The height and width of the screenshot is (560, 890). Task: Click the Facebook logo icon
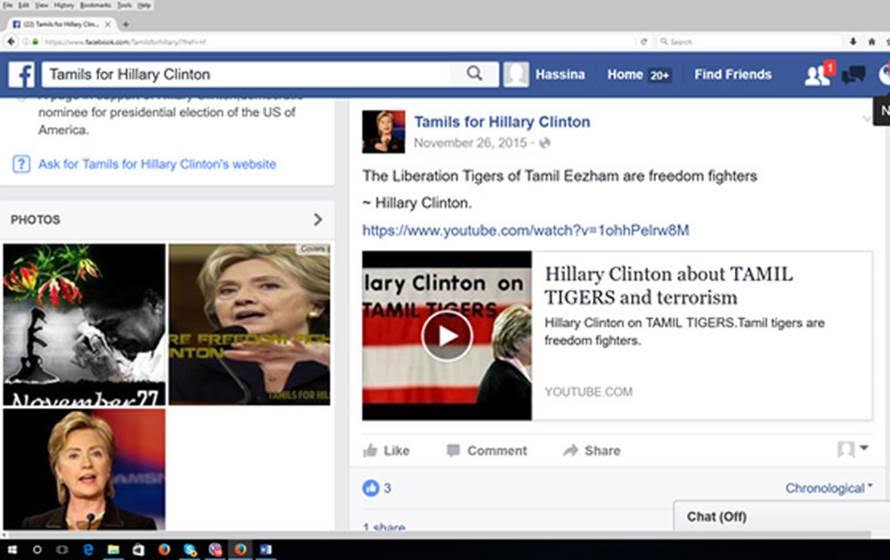coord(22,74)
